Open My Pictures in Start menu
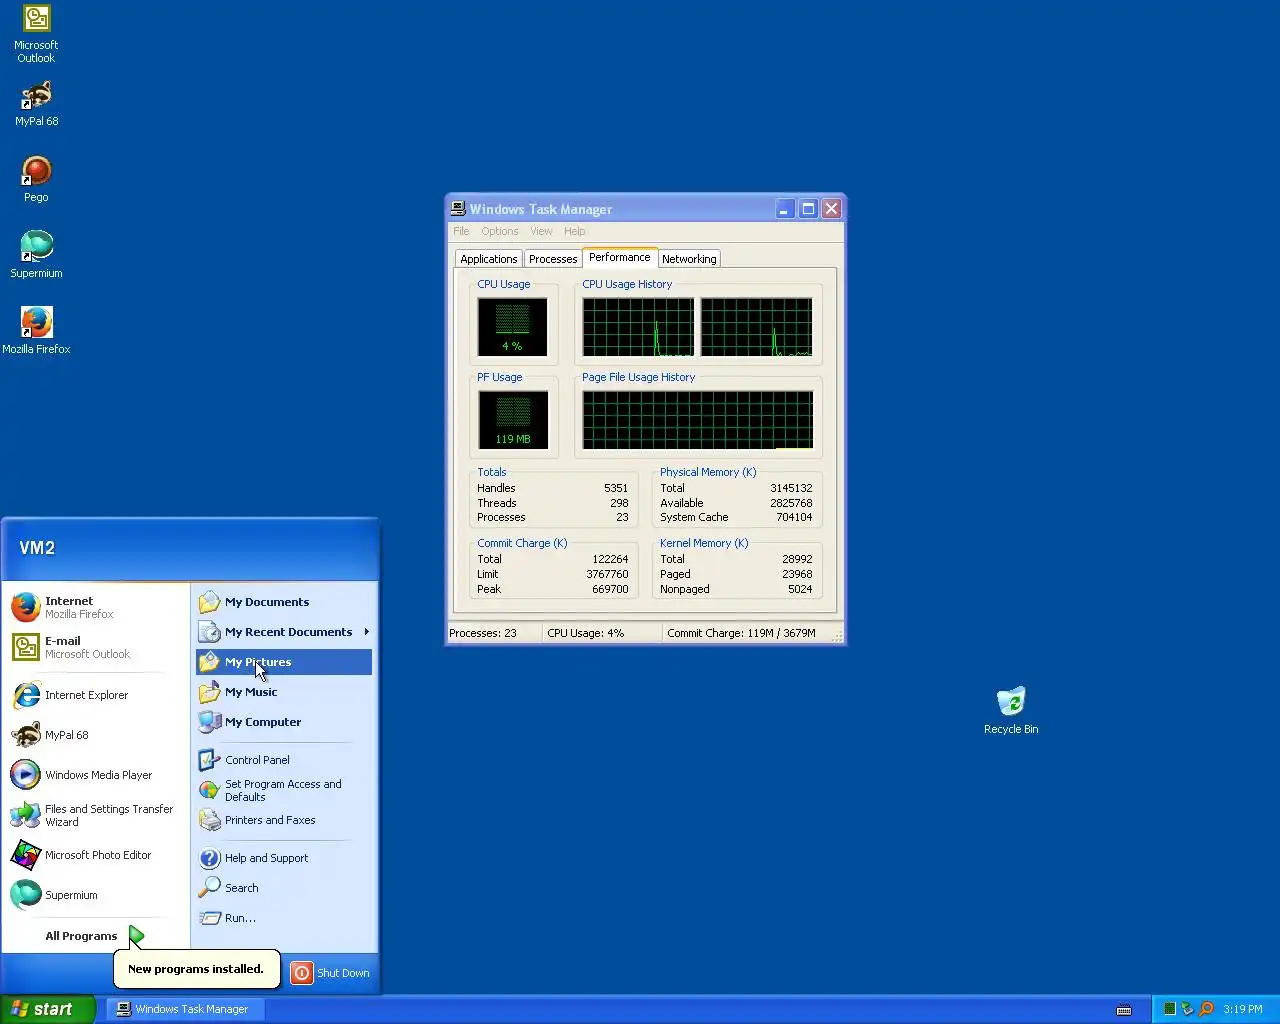This screenshot has height=1024, width=1280. click(284, 662)
